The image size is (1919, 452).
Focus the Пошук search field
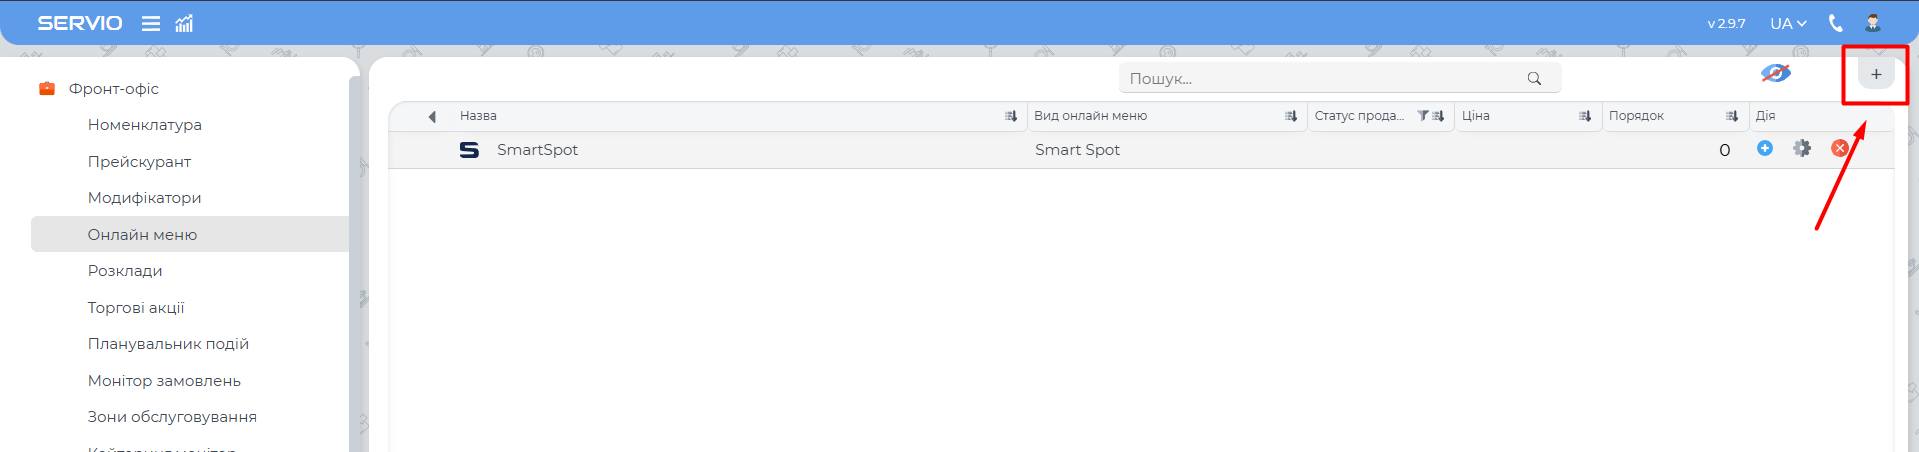(x=1320, y=79)
